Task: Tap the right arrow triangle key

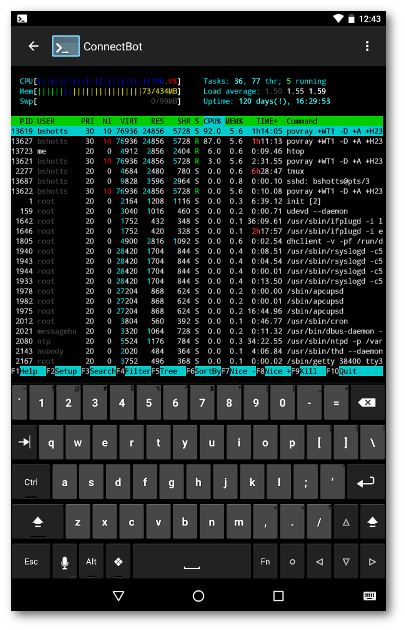Action: coord(372,562)
